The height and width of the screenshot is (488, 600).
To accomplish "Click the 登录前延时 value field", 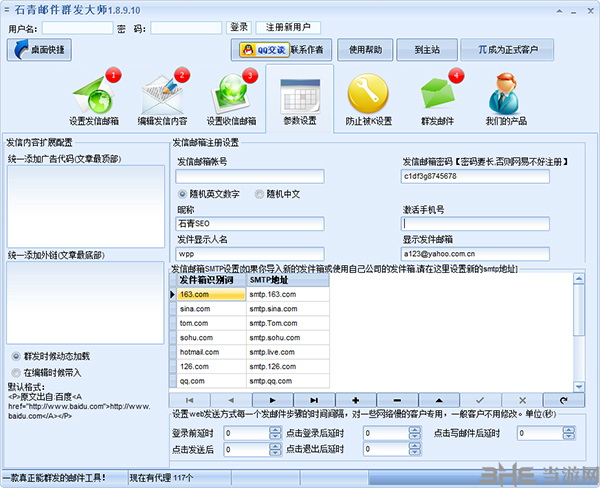I will pyautogui.click(x=246, y=433).
